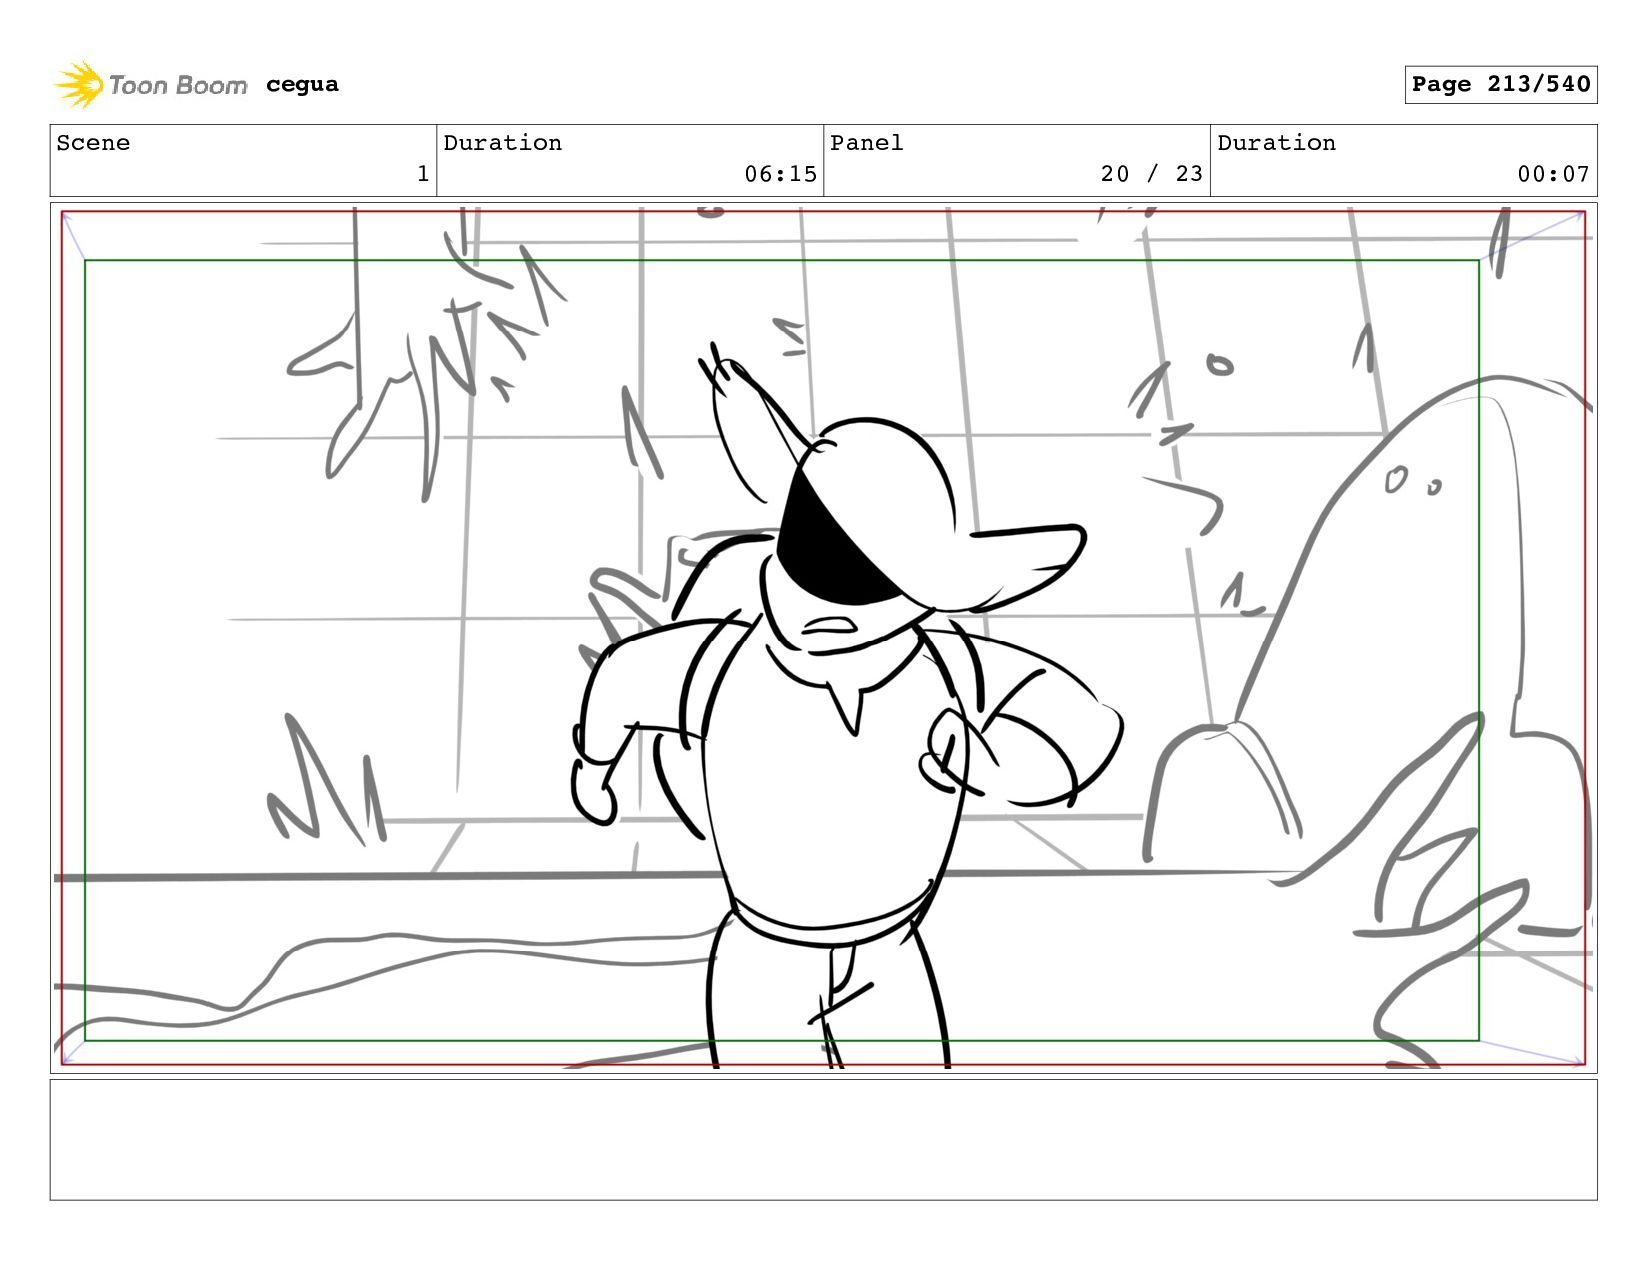Click the panel duration value '00:07'
Image resolution: width=1650 pixels, height=1275 pixels.
1554,174
